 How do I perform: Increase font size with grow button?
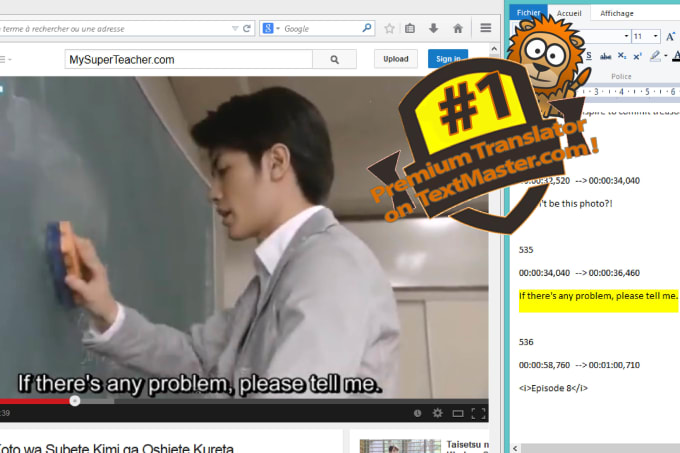670,36
